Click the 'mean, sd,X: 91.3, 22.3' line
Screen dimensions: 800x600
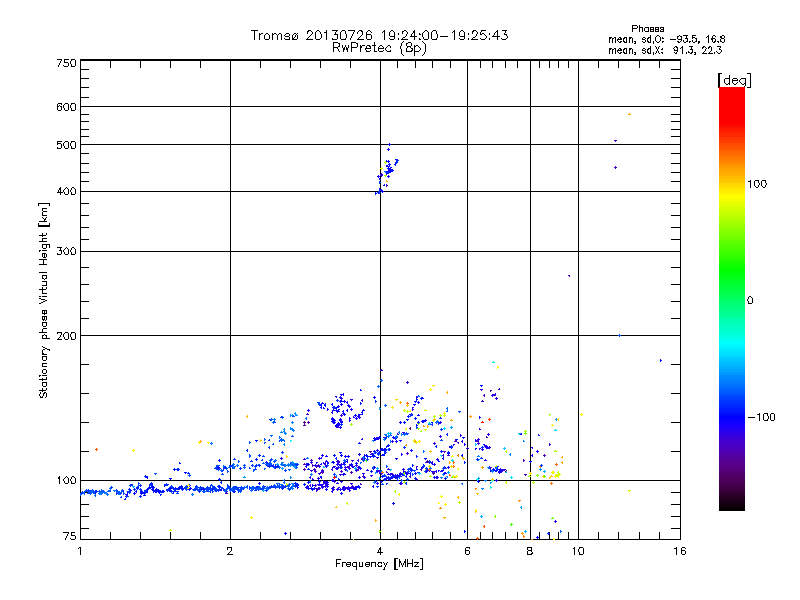coord(665,50)
